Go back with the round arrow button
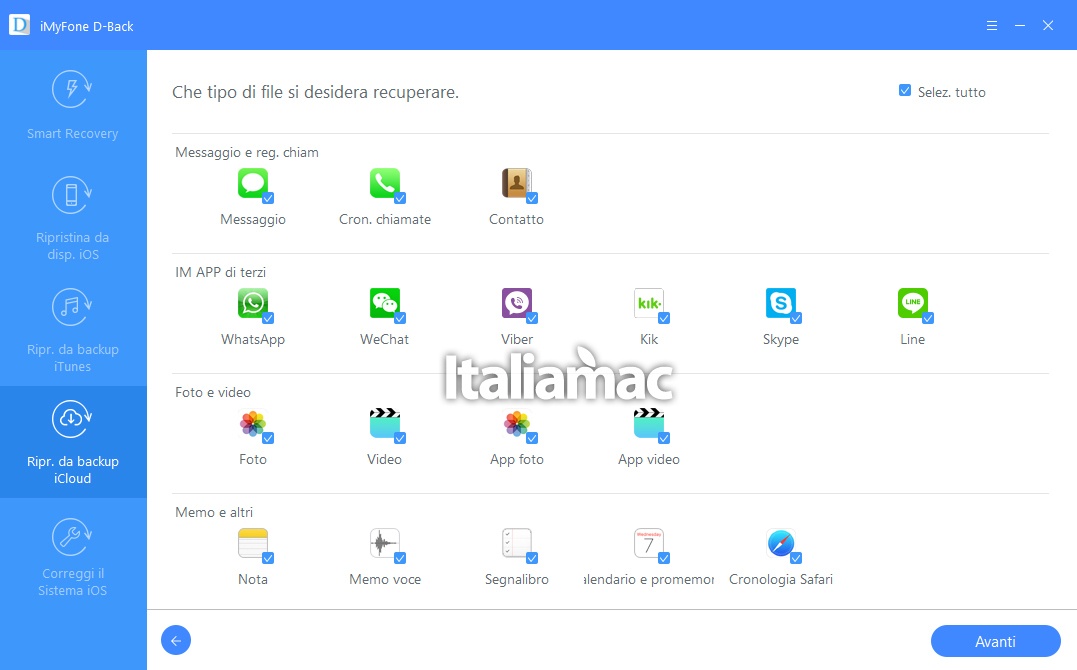The image size is (1077, 670). tap(176, 640)
